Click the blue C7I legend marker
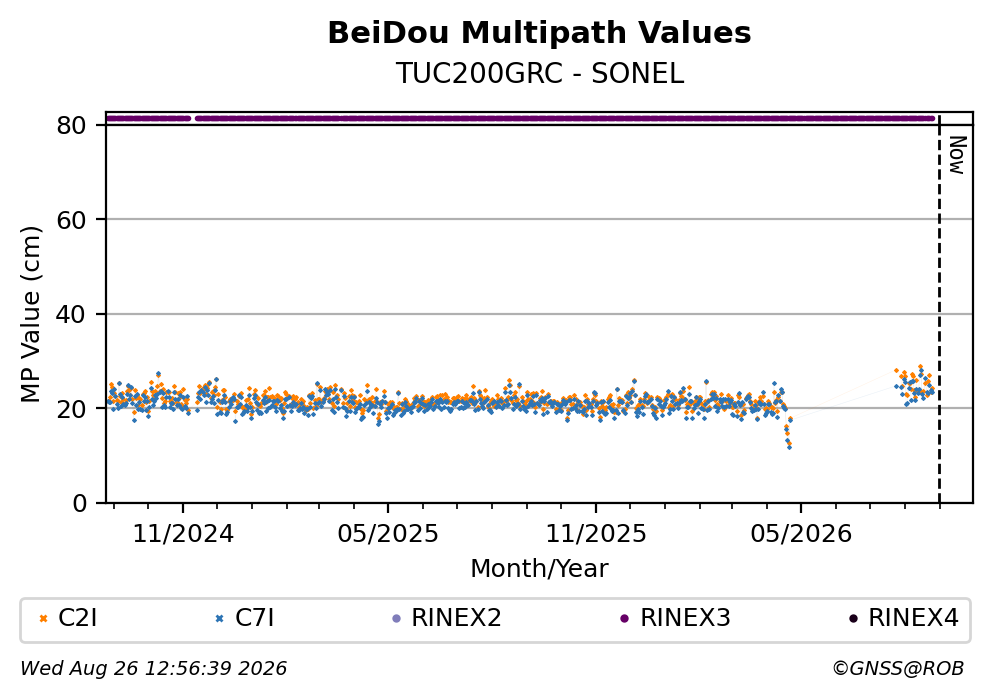Image resolution: width=993 pixels, height=699 pixels. point(220,619)
